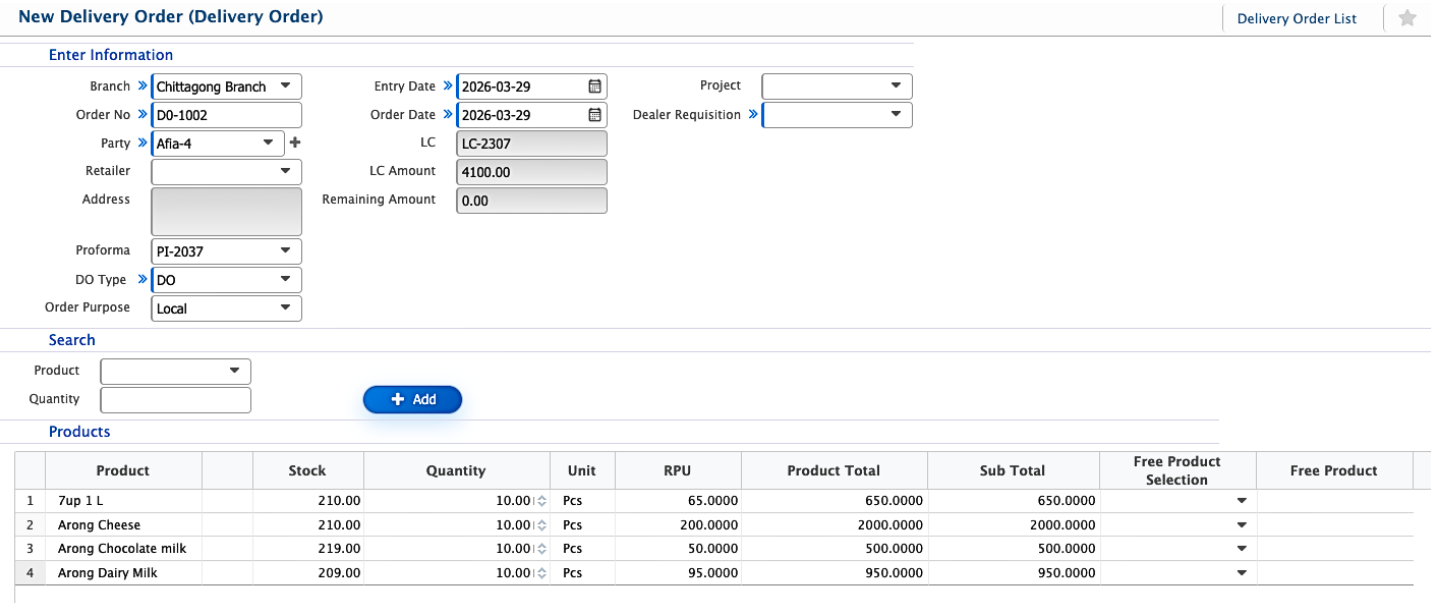The height and width of the screenshot is (603, 1431).
Task: Adjust quantity stepper for Arong Cheese
Action: [x=542, y=525]
